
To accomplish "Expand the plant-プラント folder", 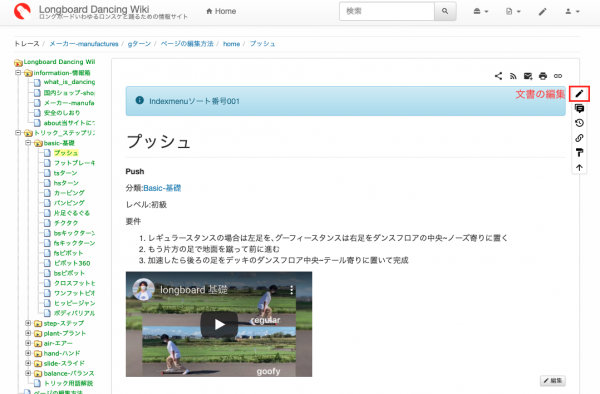I will (28, 333).
